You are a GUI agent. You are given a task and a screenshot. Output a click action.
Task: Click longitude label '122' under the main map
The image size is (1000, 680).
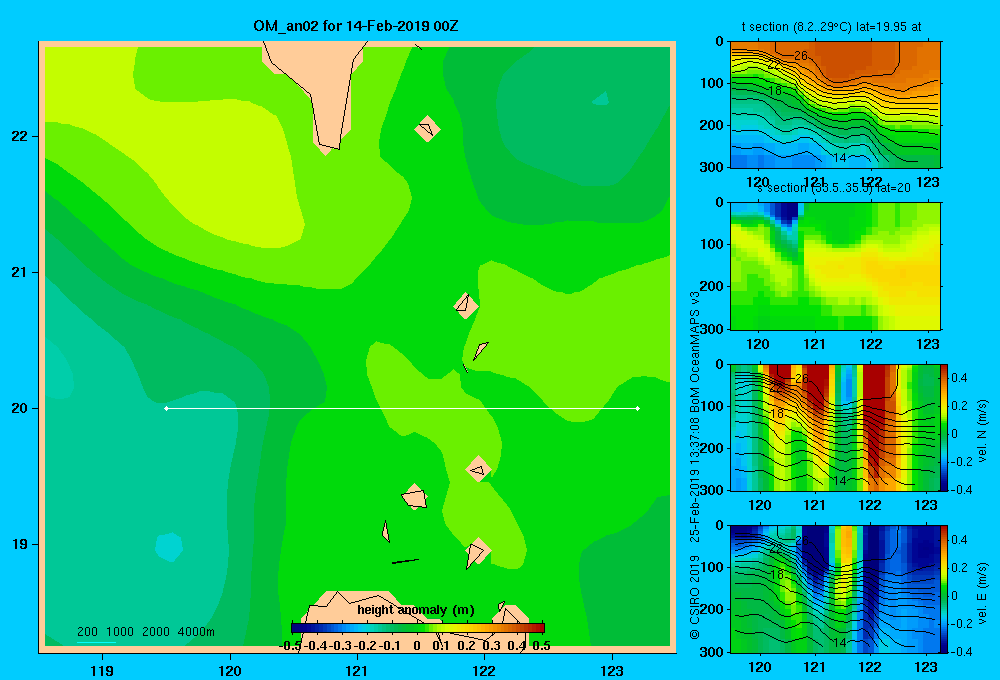[x=485, y=670]
